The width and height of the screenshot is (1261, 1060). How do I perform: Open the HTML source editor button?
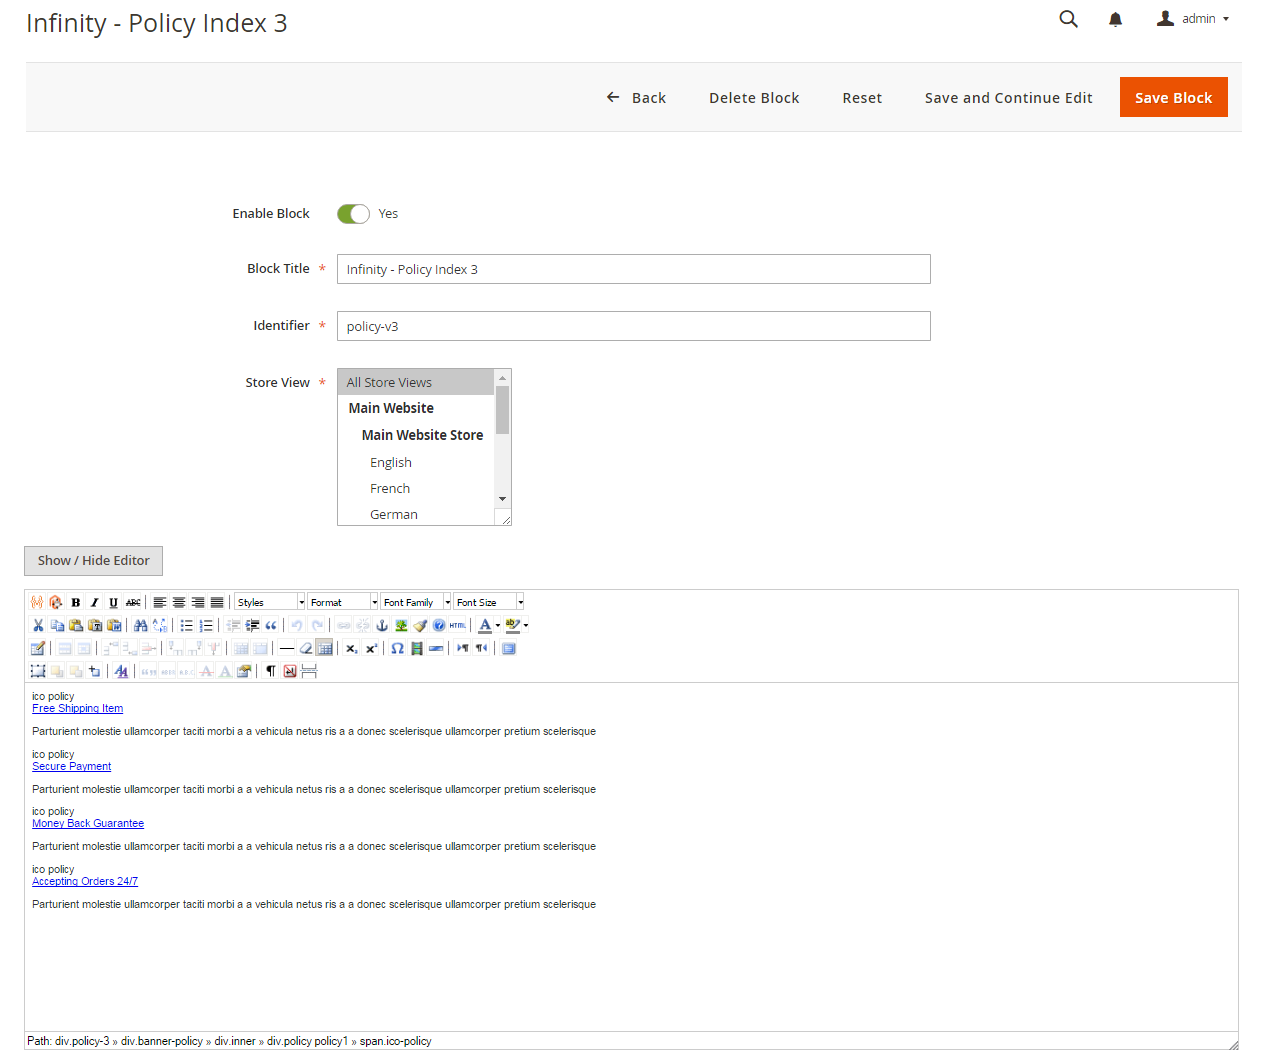(x=458, y=625)
